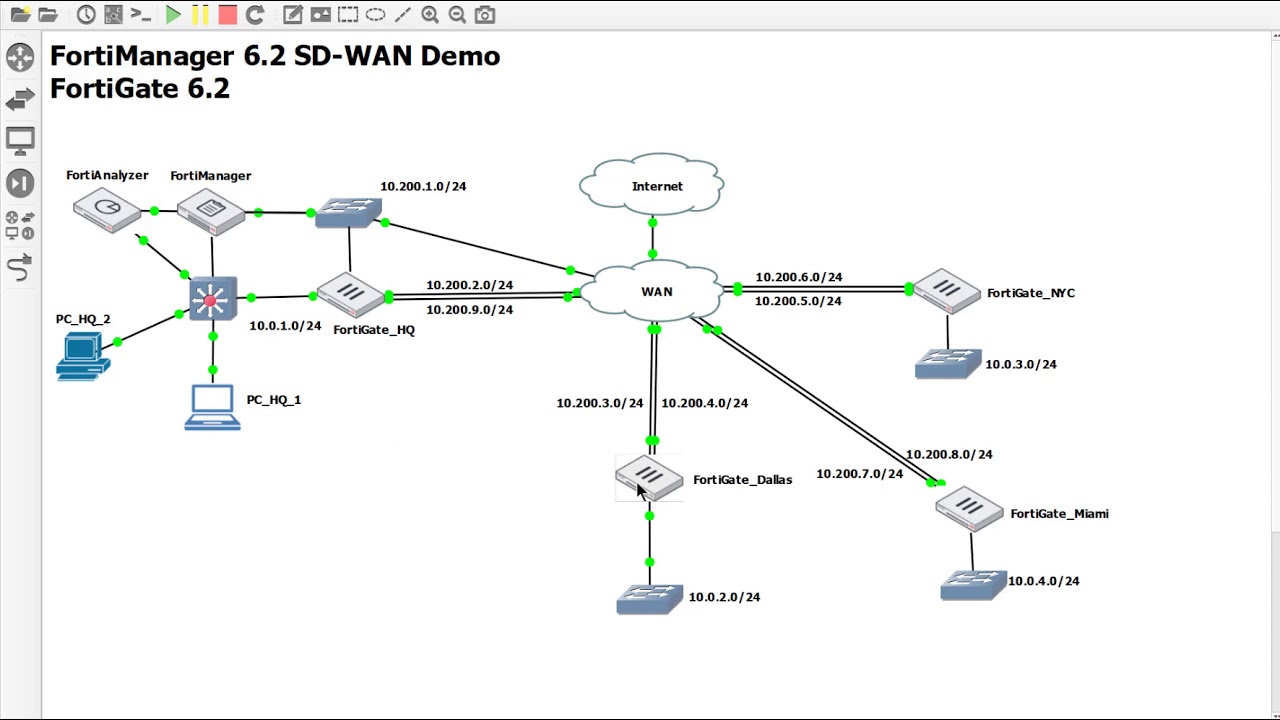The image size is (1280, 720).
Task: Select the Internet cloud node
Action: (652, 184)
